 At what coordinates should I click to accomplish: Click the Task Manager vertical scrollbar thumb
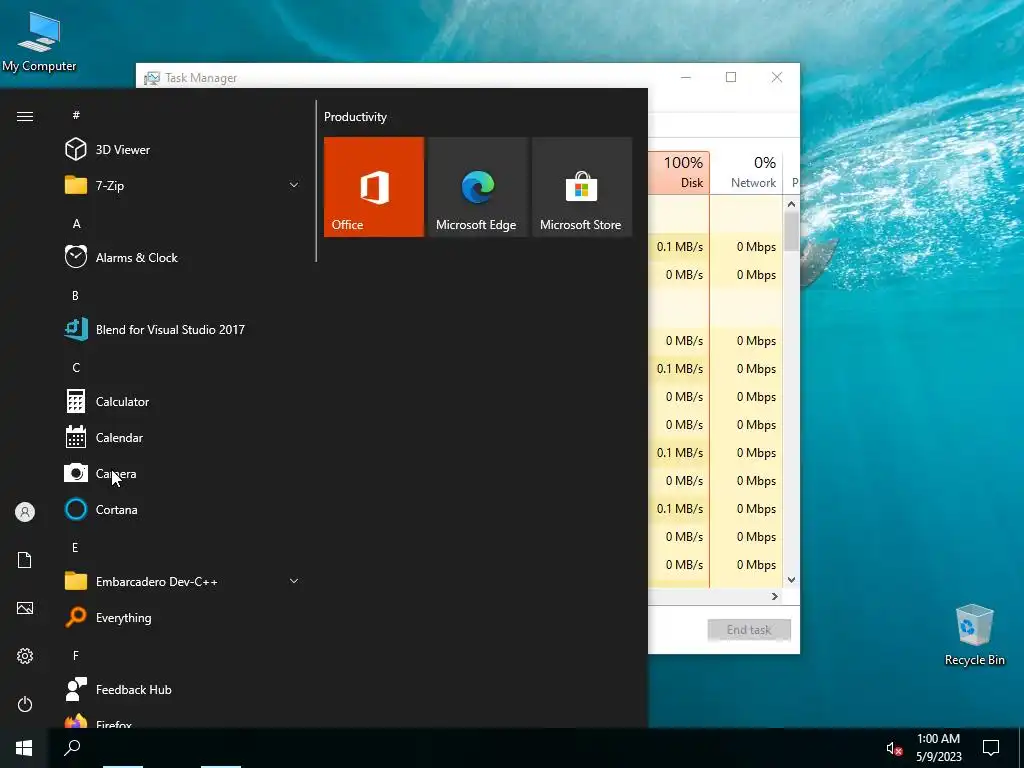click(x=791, y=231)
